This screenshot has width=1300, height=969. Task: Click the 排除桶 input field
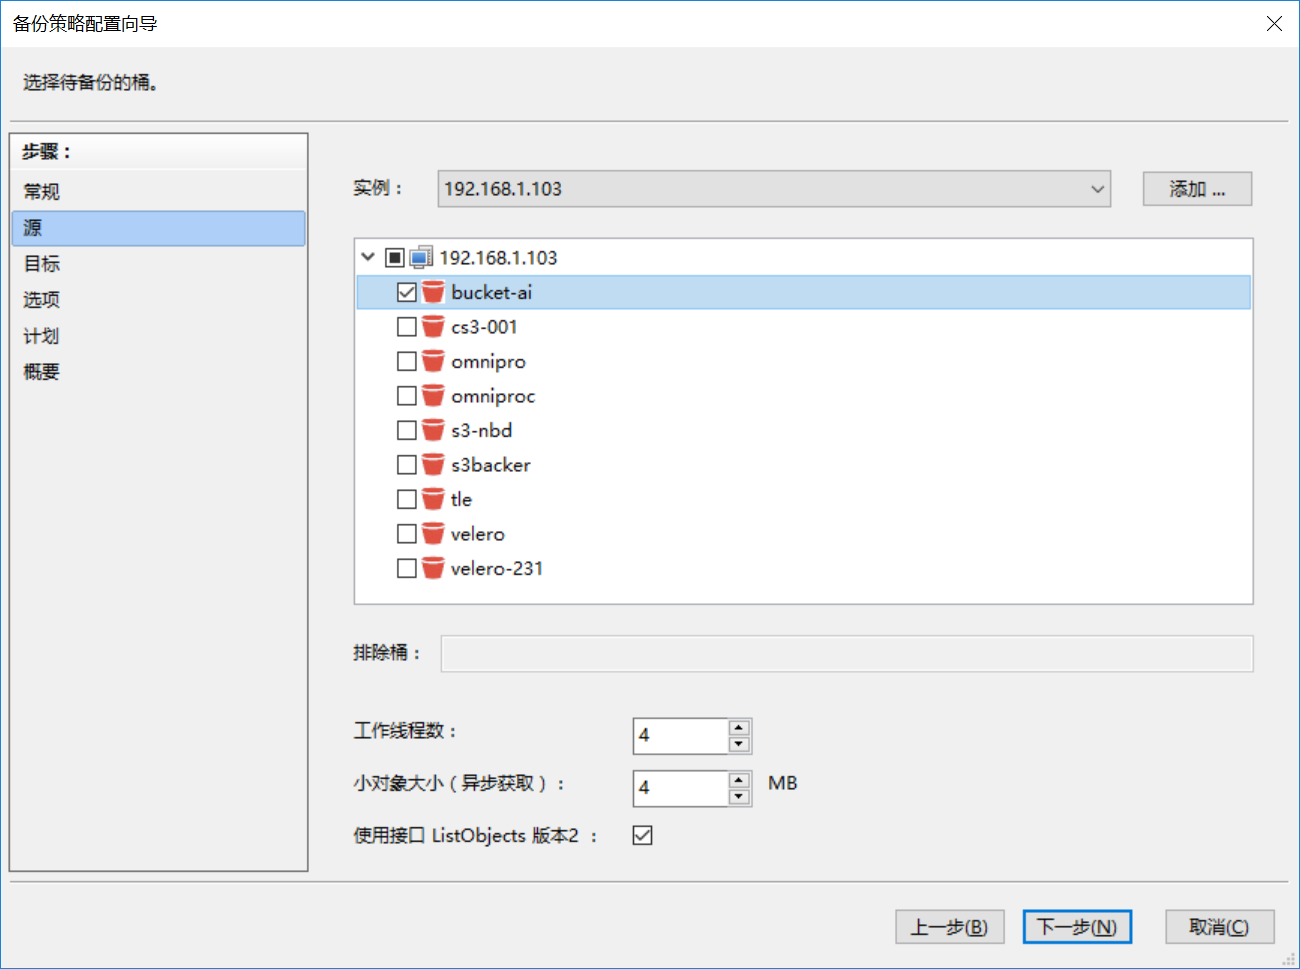[x=846, y=653]
